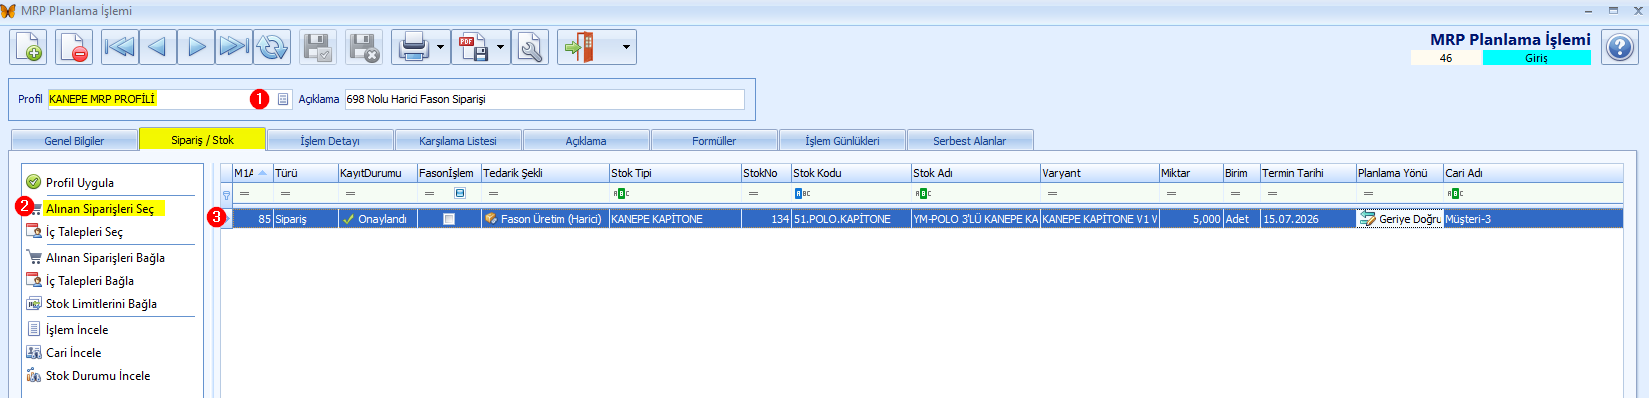Click the Stok Tipi filter ABC icon
Image resolution: width=1649 pixels, height=398 pixels.
click(x=621, y=194)
